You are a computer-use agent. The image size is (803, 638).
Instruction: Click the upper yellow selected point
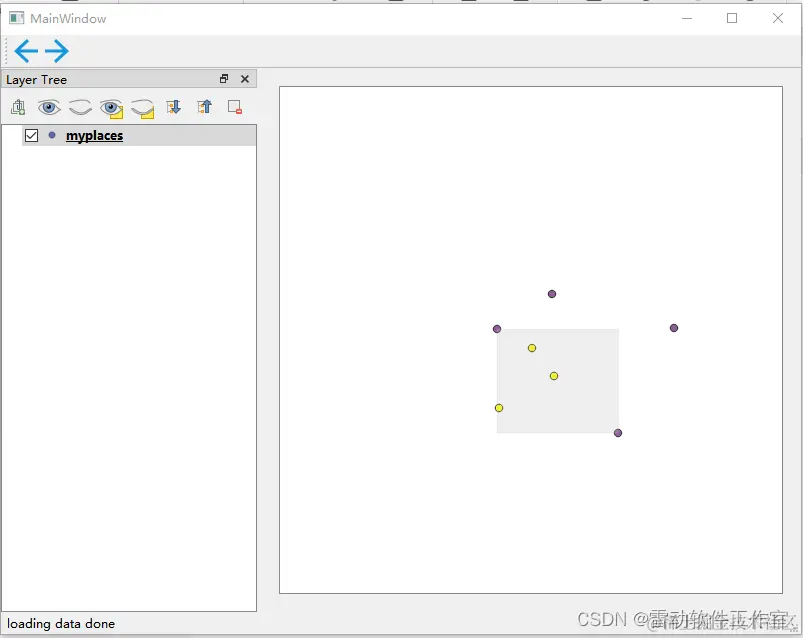tap(532, 348)
